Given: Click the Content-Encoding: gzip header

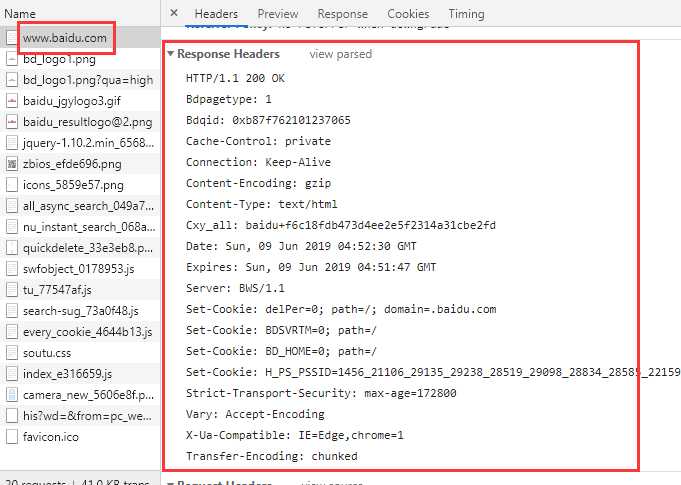Looking at the screenshot, I should [x=258, y=183].
